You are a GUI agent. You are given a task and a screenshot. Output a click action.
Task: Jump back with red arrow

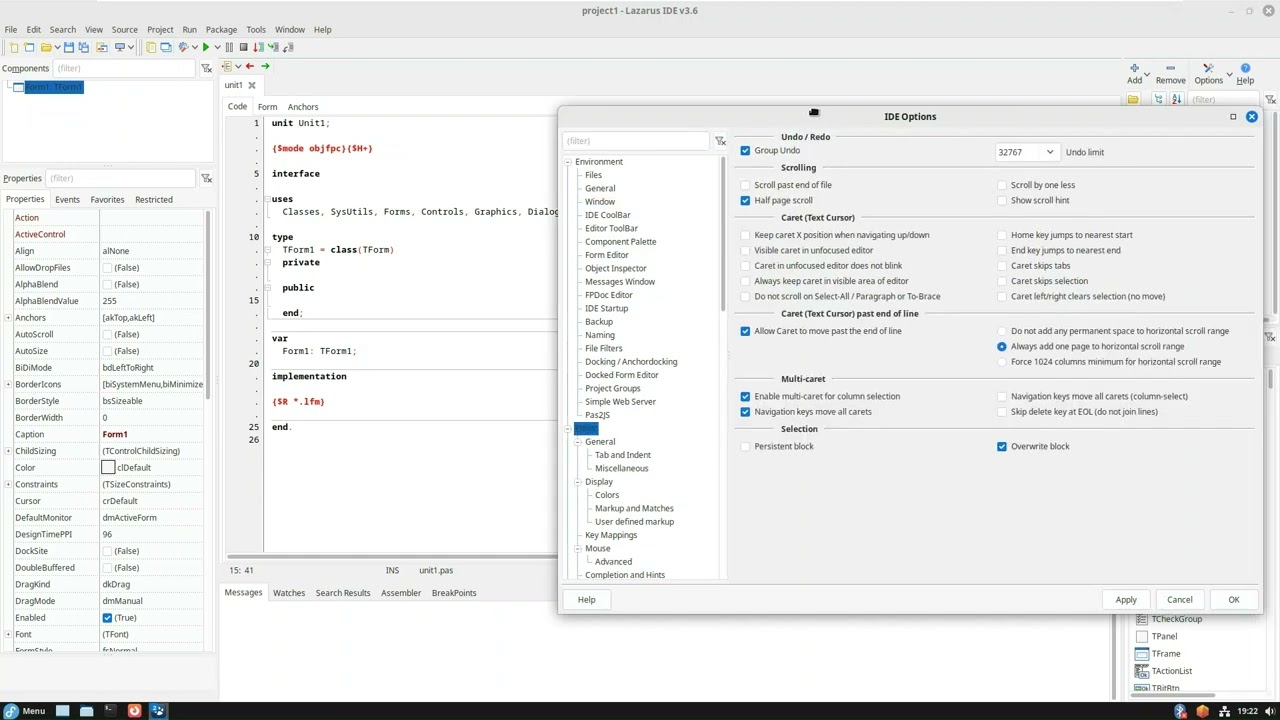coord(249,66)
